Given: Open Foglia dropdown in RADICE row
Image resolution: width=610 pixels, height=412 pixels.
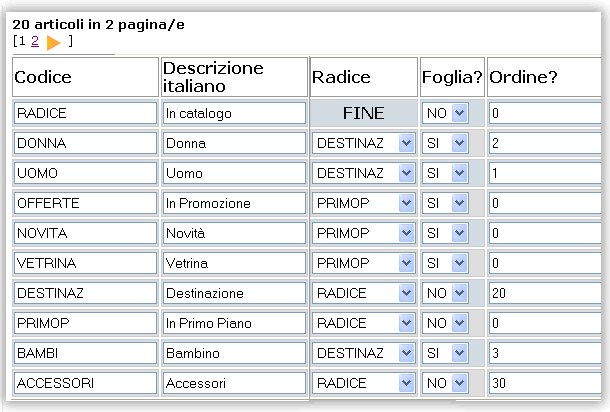Looking at the screenshot, I should 445,113.
